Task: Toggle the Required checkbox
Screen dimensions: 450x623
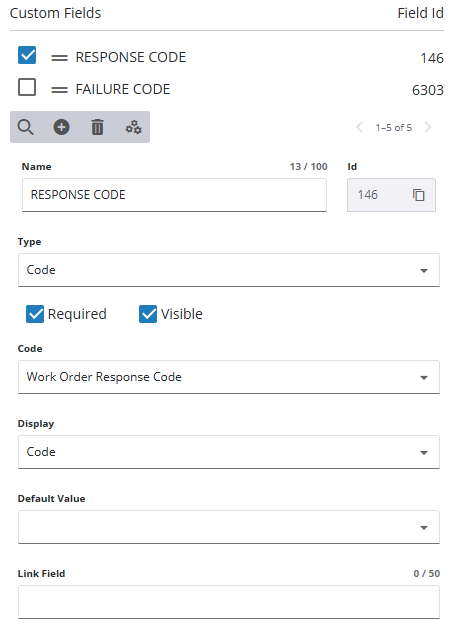Action: tap(35, 314)
